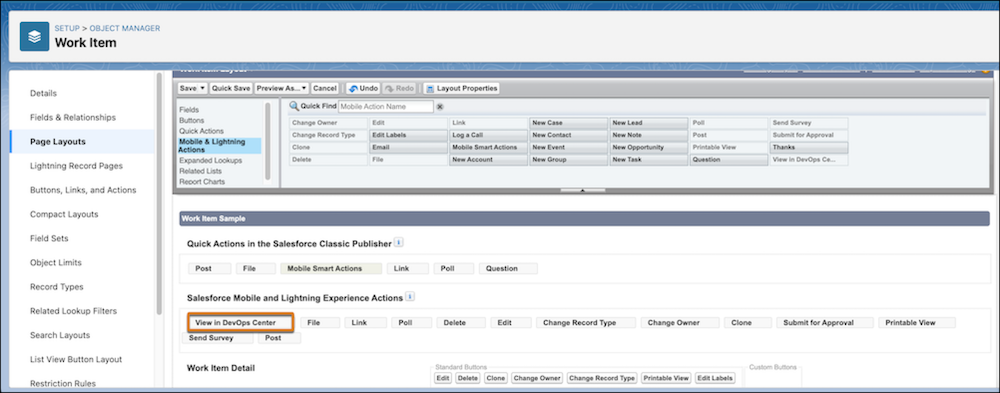Select New Event palette item
1000x393 pixels.
point(568,147)
